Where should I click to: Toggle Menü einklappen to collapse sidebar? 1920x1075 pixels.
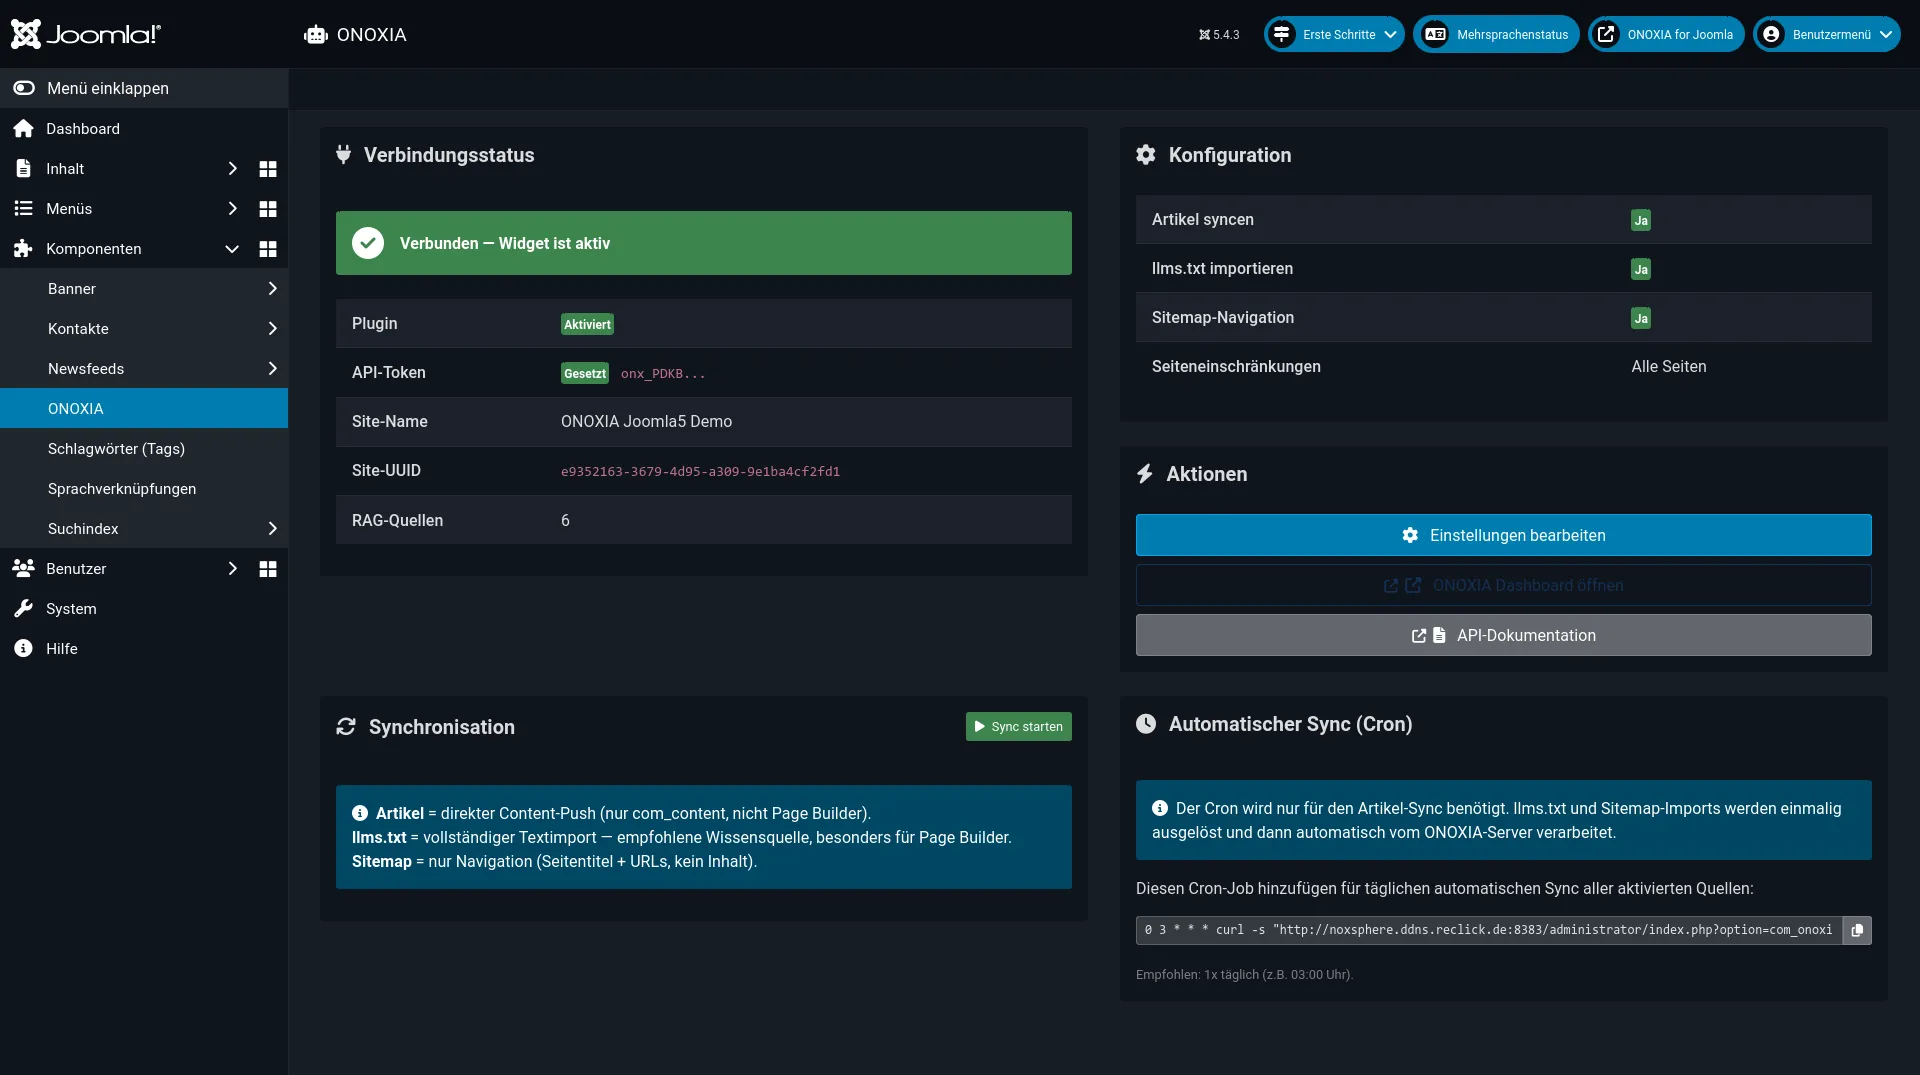(144, 88)
